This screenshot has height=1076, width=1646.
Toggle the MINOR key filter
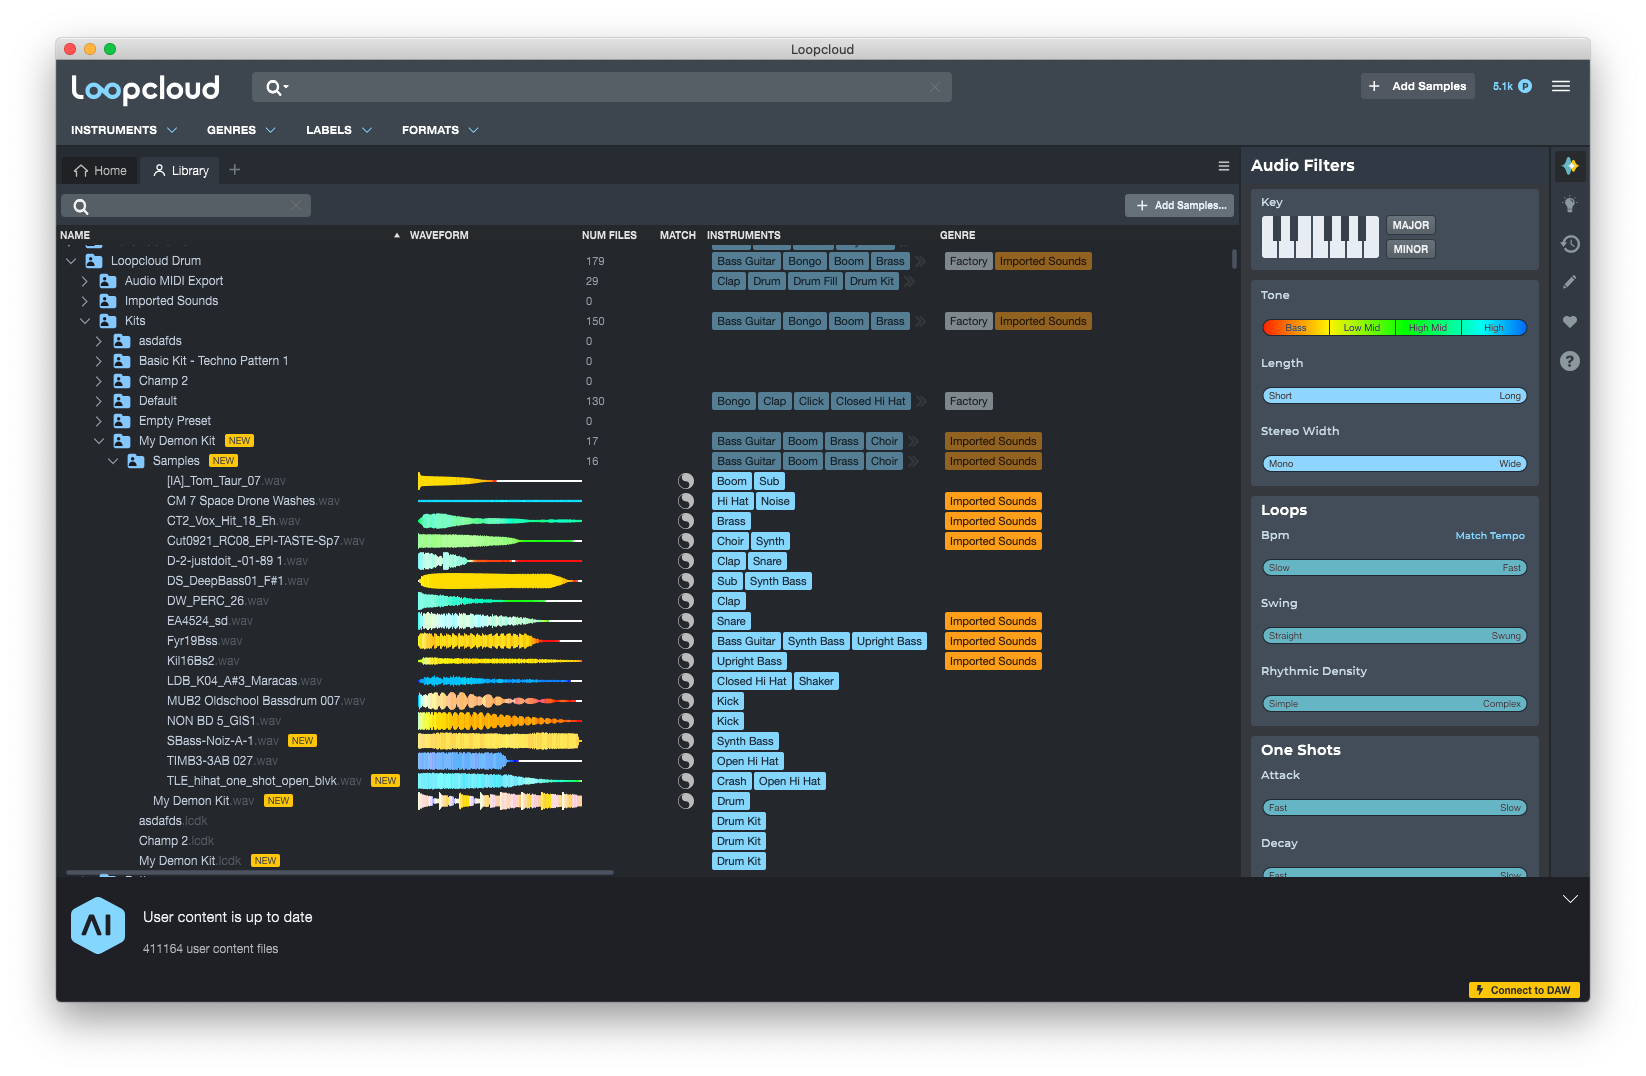(1411, 249)
